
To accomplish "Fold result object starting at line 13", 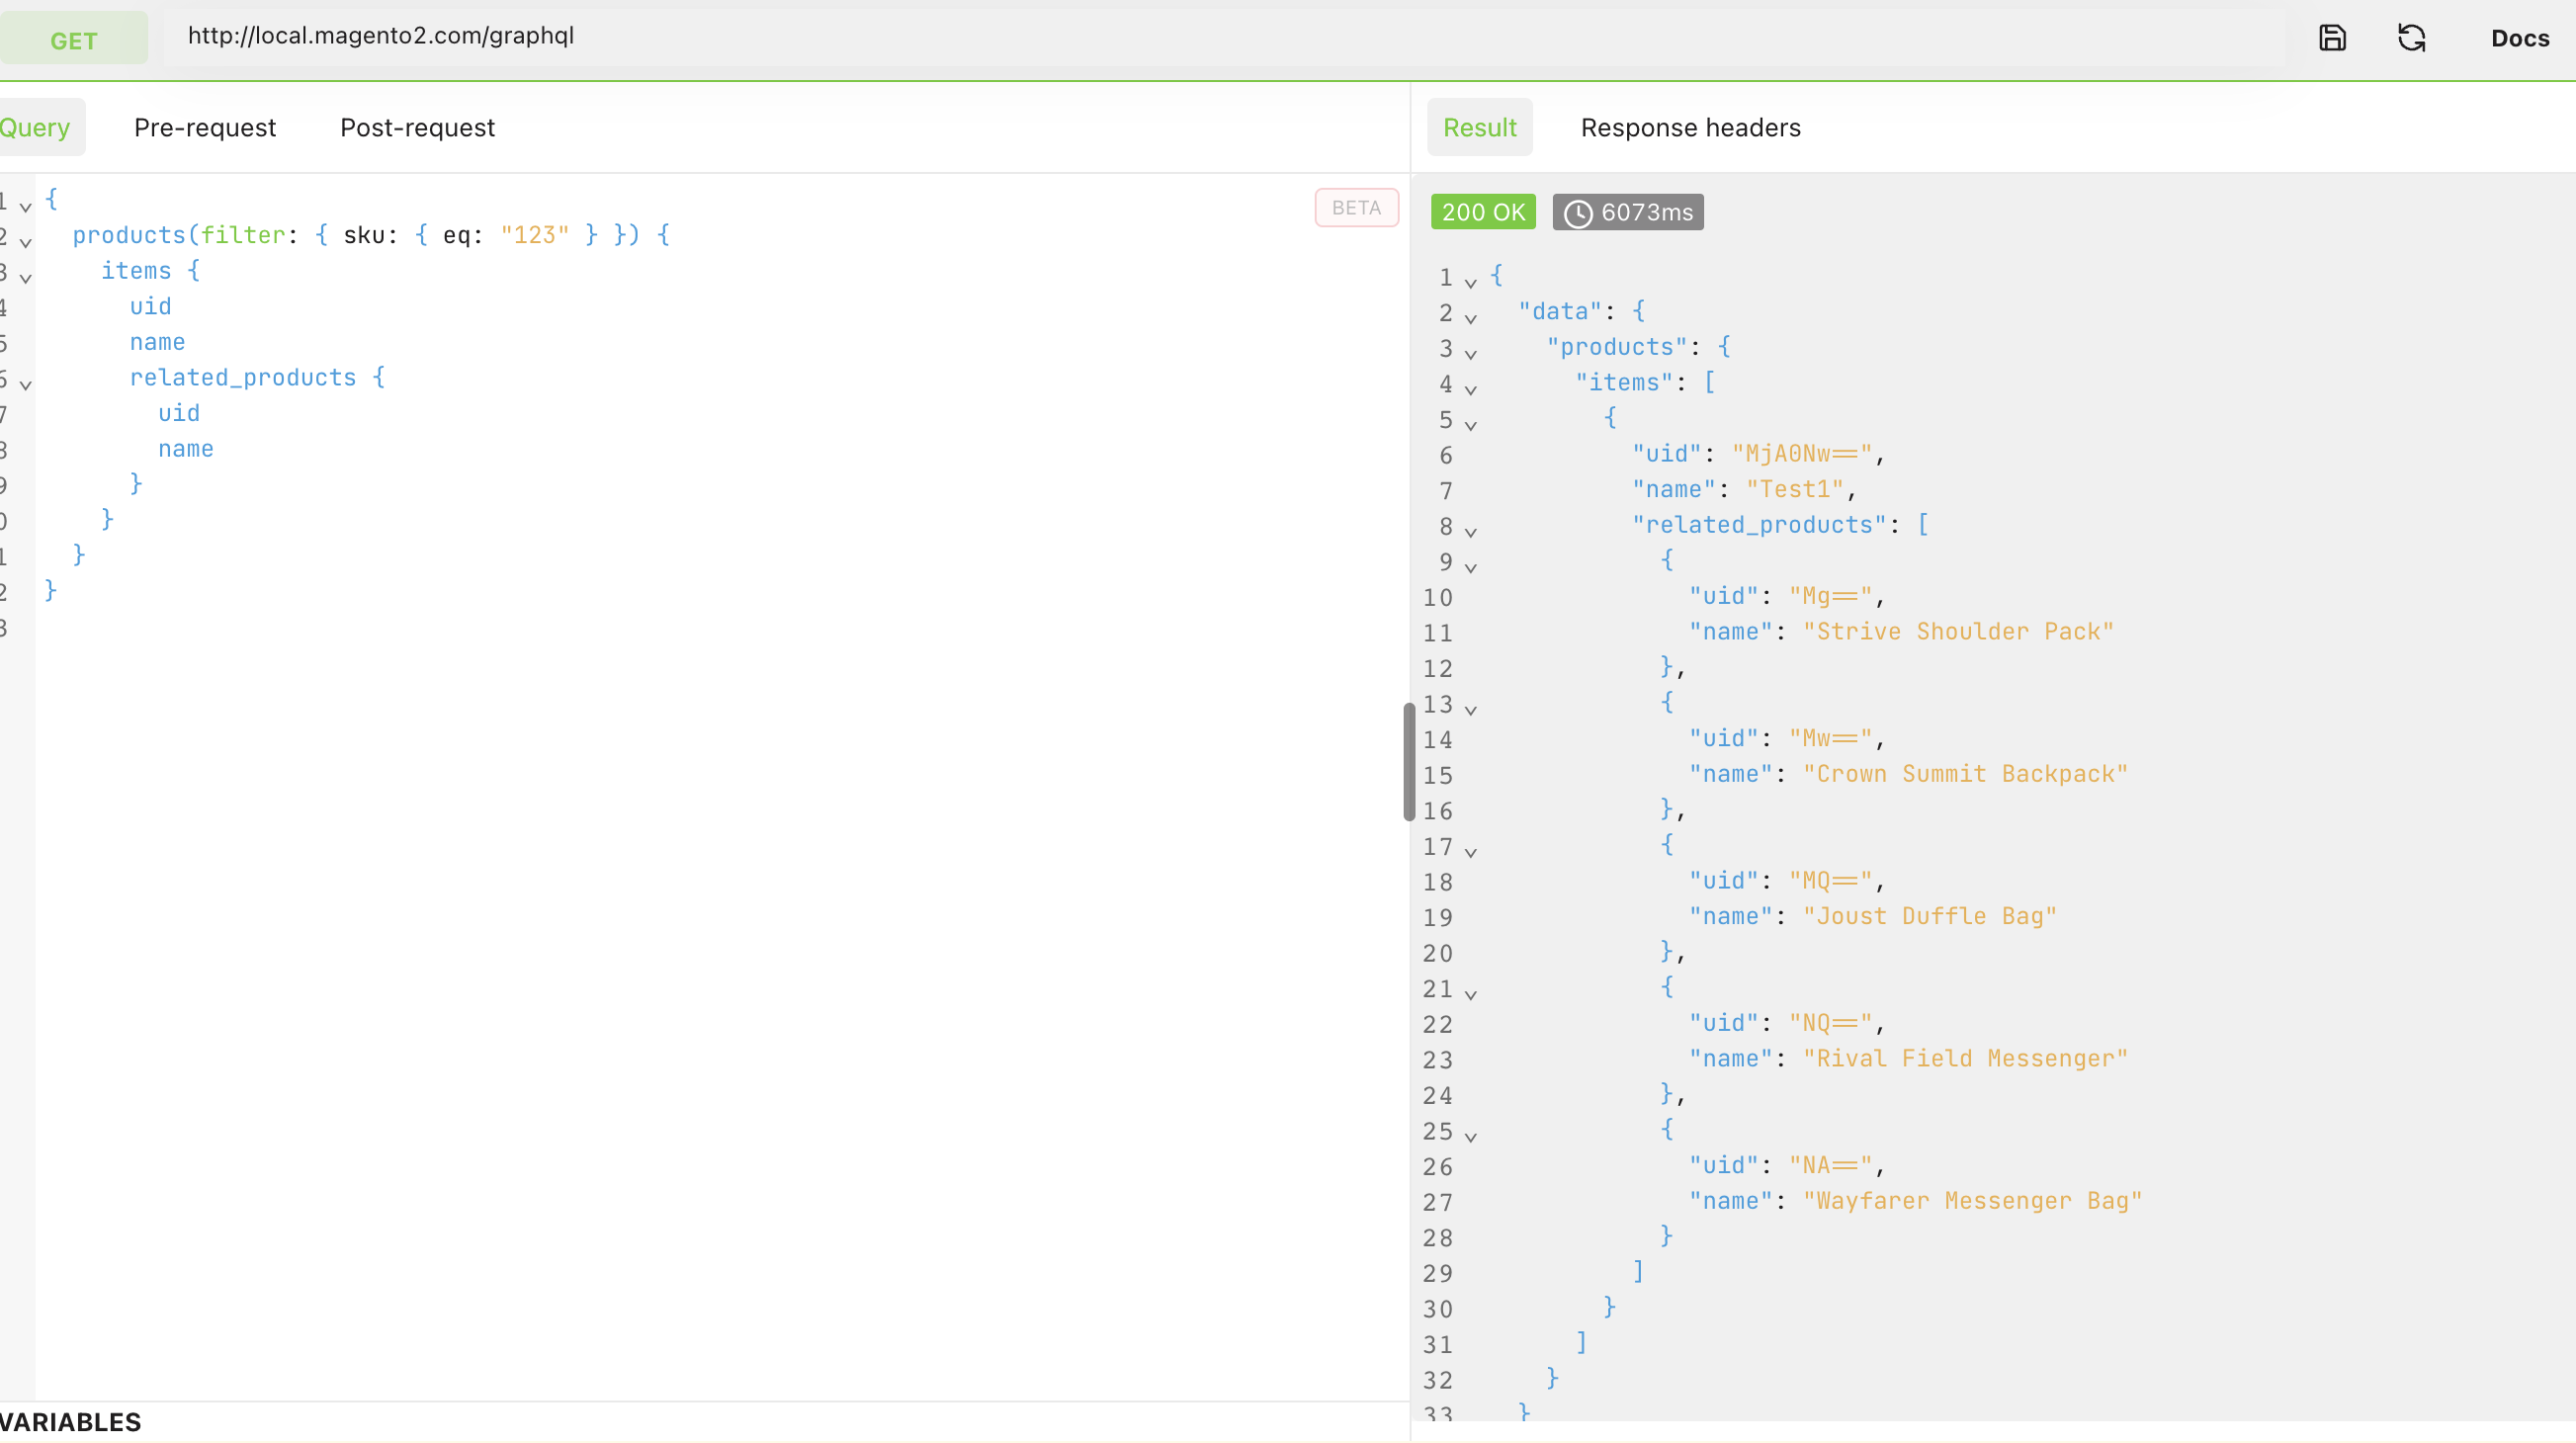I will (1470, 710).
